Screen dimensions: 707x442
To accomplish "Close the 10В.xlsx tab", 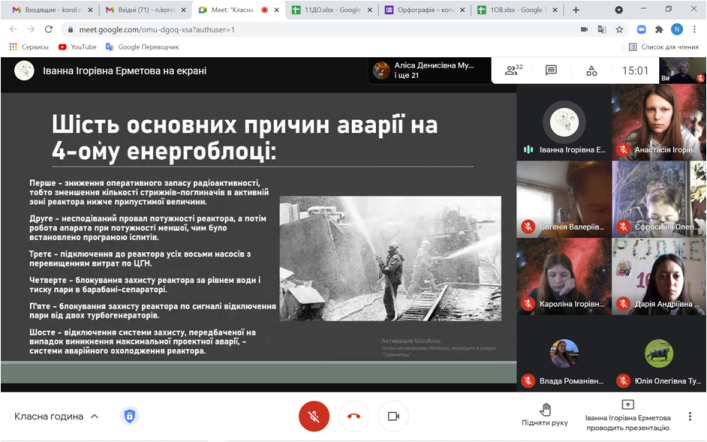I will pyautogui.click(x=555, y=10).
